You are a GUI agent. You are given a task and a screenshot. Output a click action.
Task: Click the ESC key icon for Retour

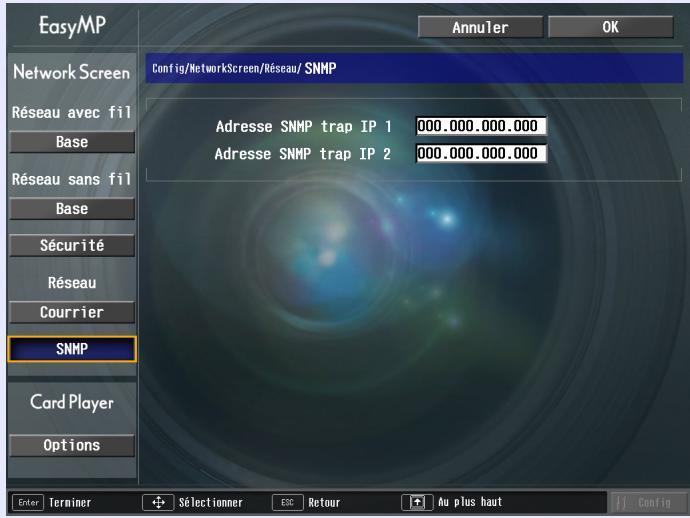coord(288,502)
